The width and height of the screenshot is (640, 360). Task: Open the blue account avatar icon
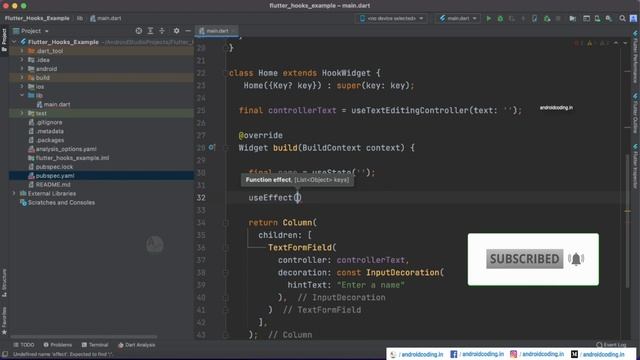coord(633,18)
